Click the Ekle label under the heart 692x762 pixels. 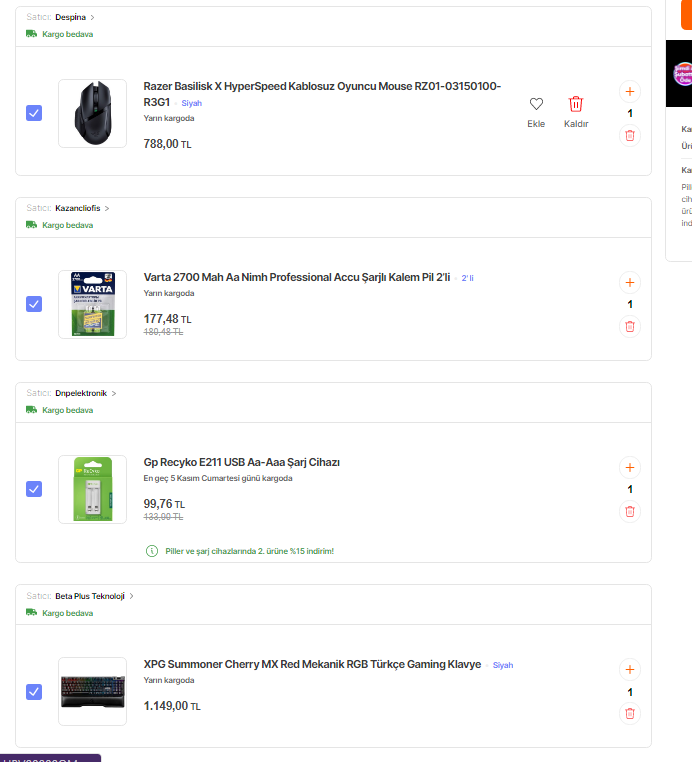click(x=536, y=124)
